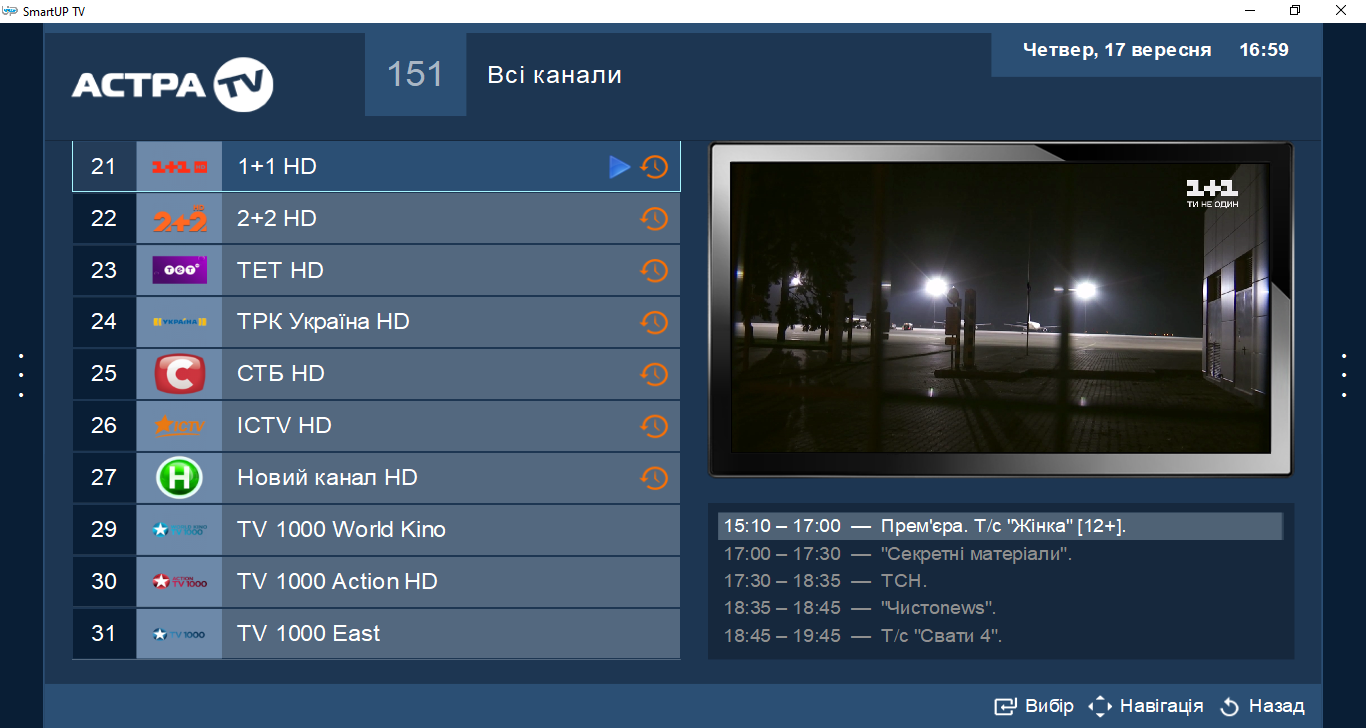The height and width of the screenshot is (728, 1366).
Task: Select channel TV 1000 Action HD
Action: point(376,582)
